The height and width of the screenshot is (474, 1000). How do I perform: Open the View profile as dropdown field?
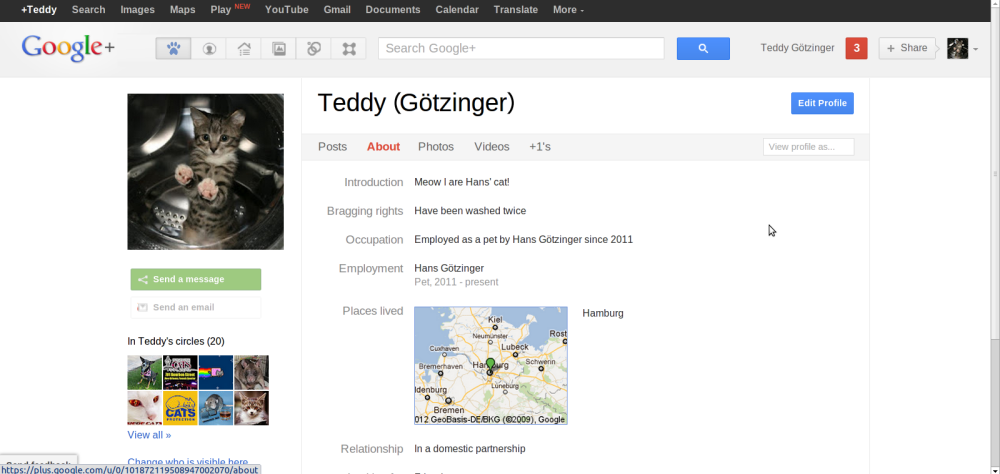tap(808, 147)
